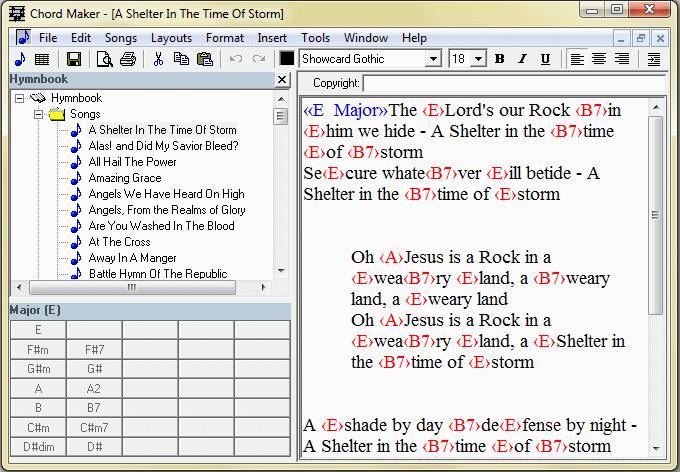Align text left
Viewport: 680px width, 472px height.
coord(577,59)
